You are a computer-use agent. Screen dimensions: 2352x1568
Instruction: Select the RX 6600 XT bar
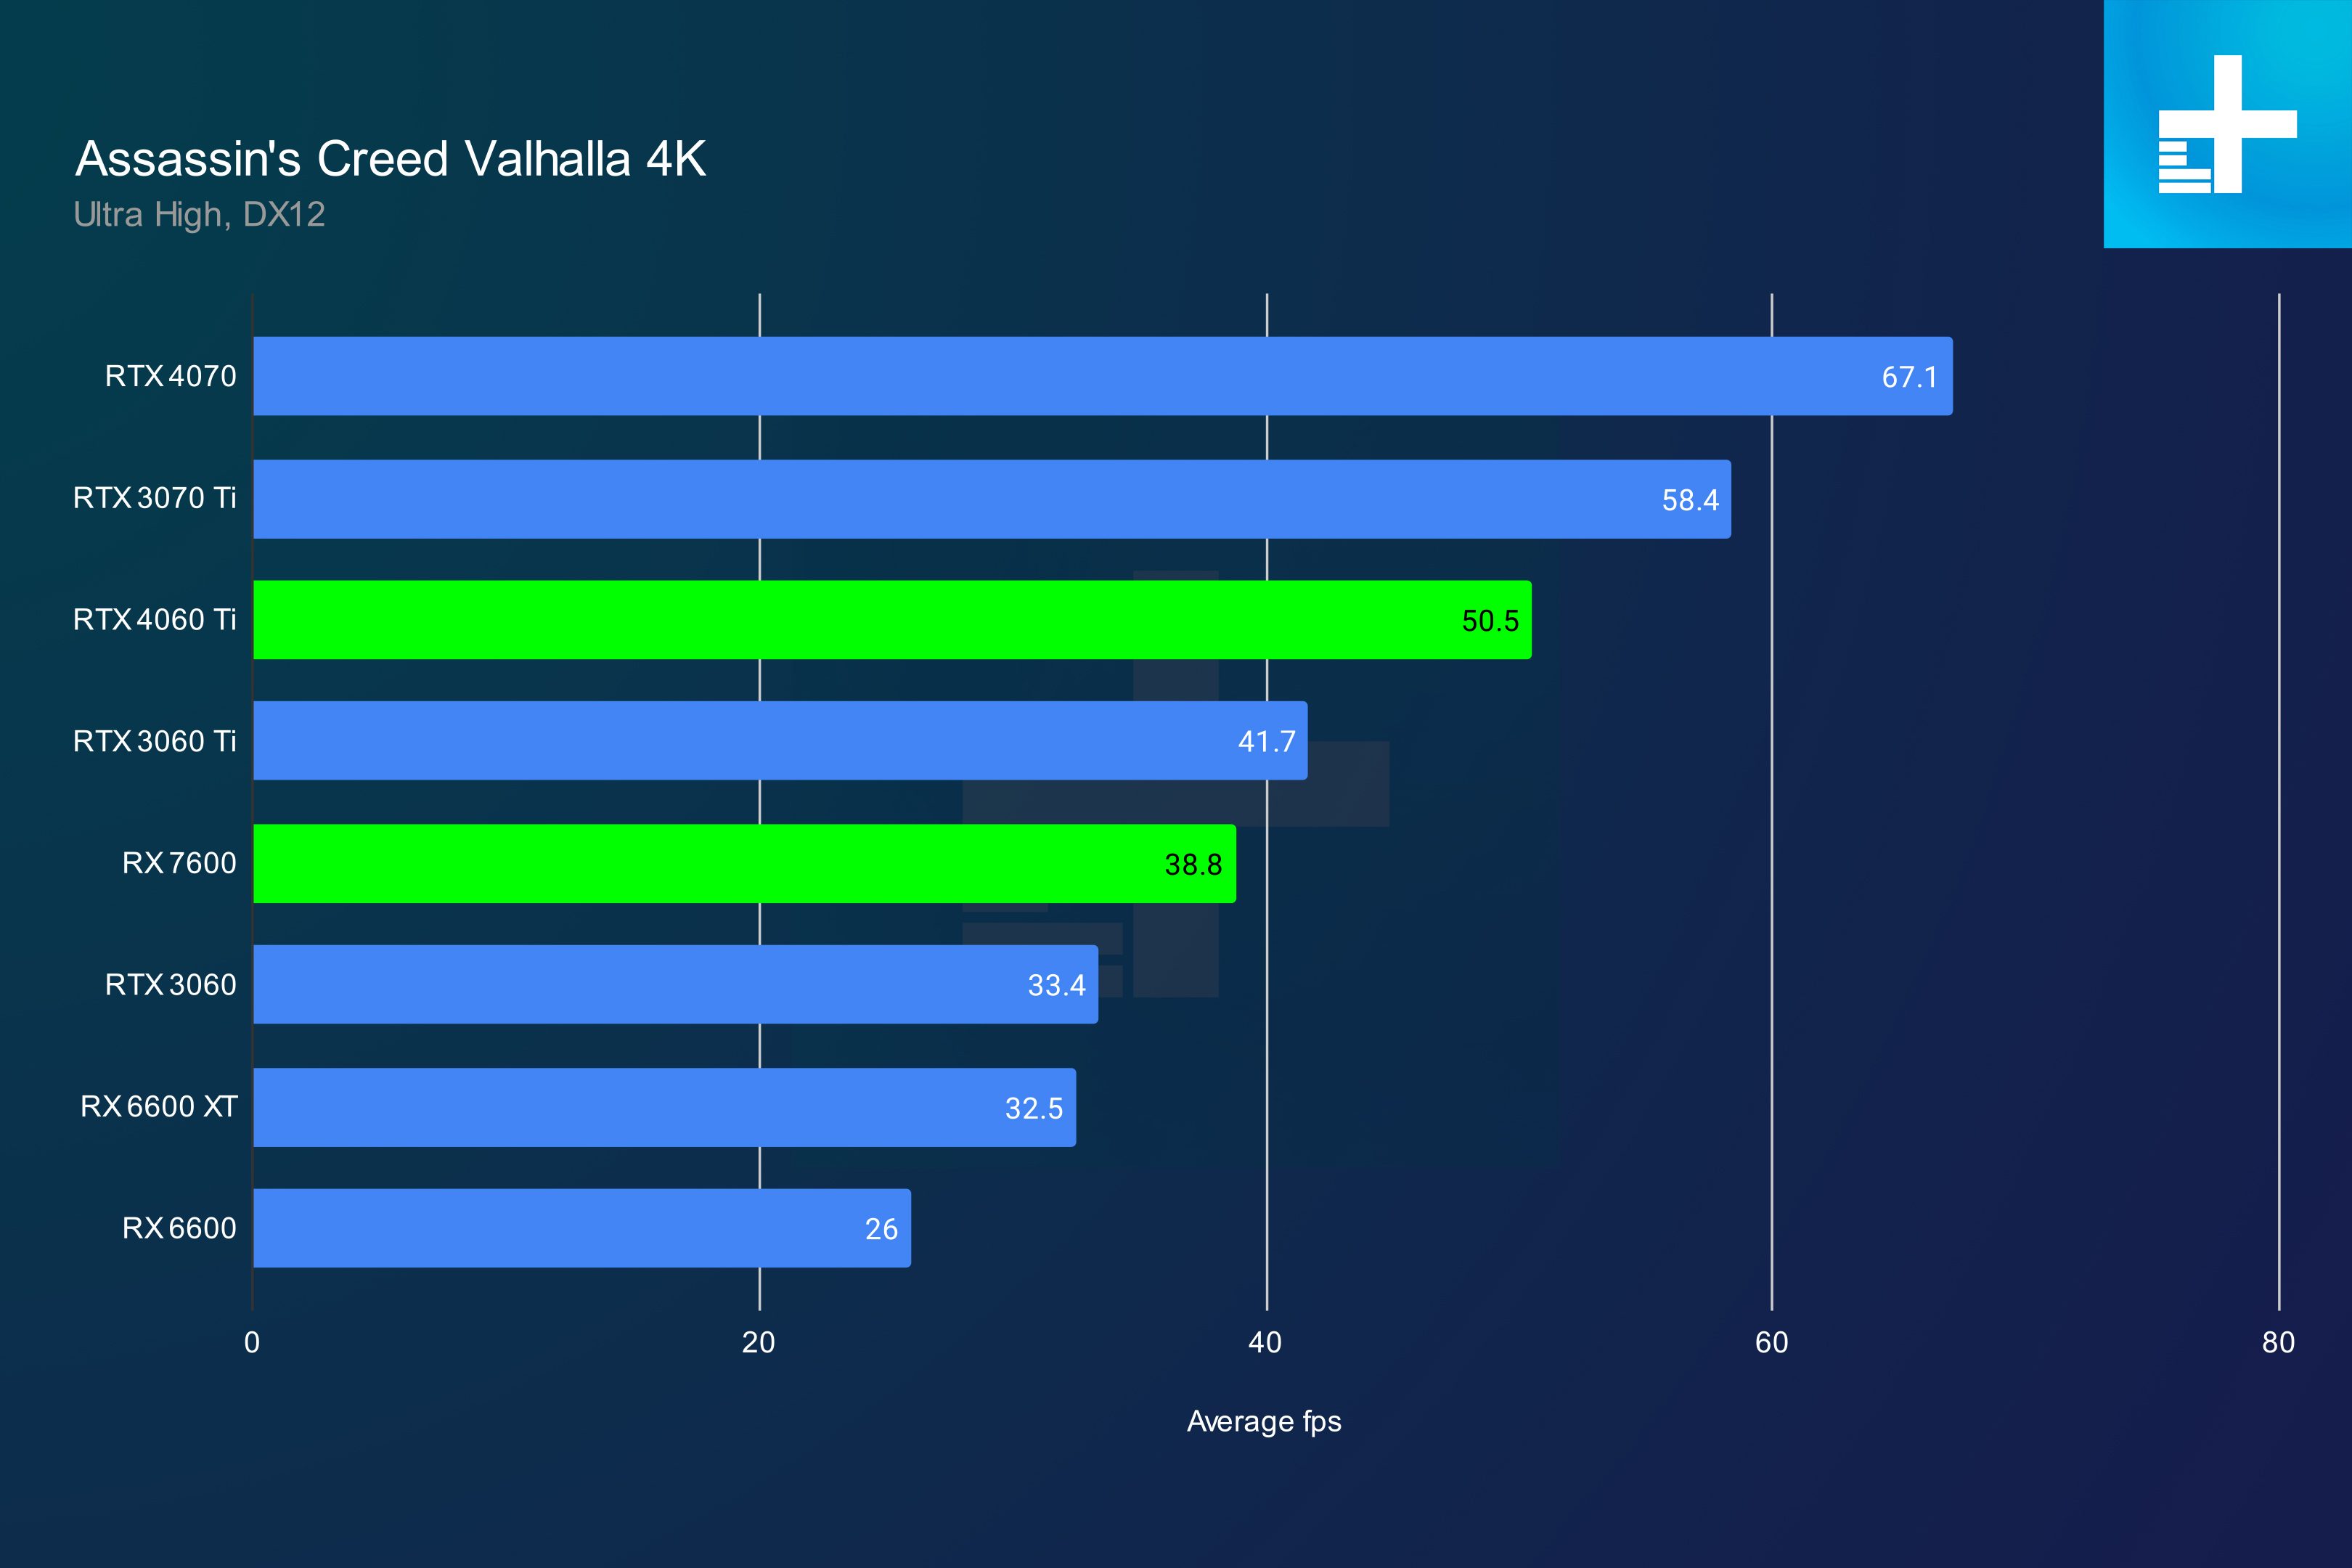coord(664,1107)
